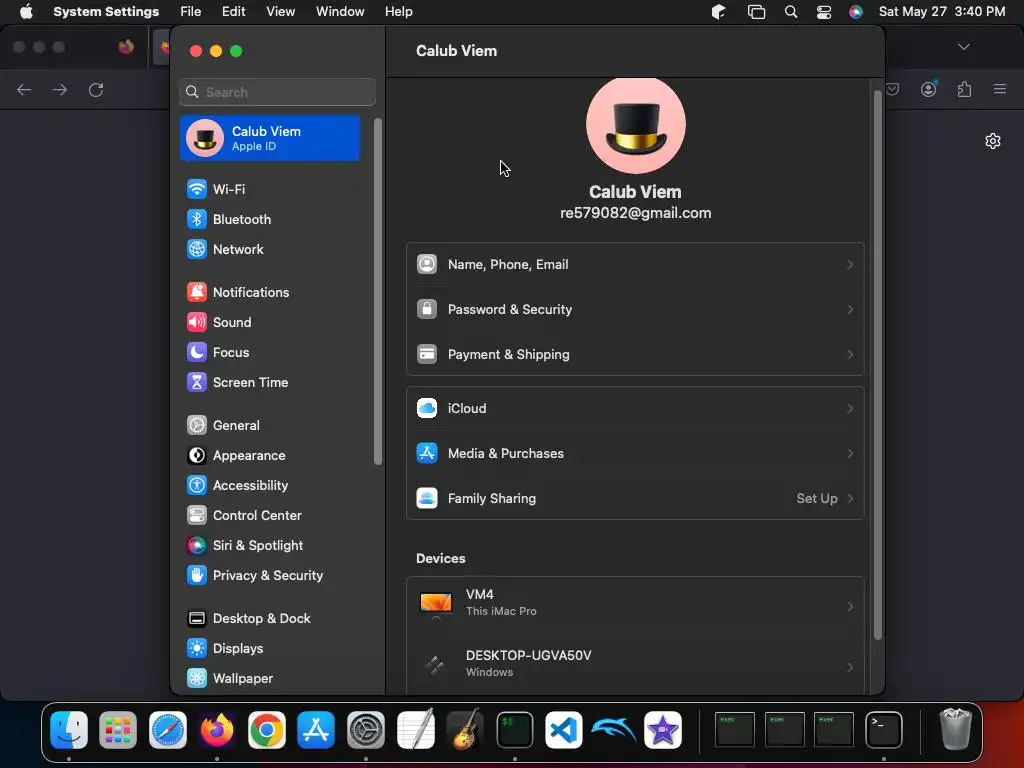Open the File menu
The image size is (1024, 768).
click(191, 12)
